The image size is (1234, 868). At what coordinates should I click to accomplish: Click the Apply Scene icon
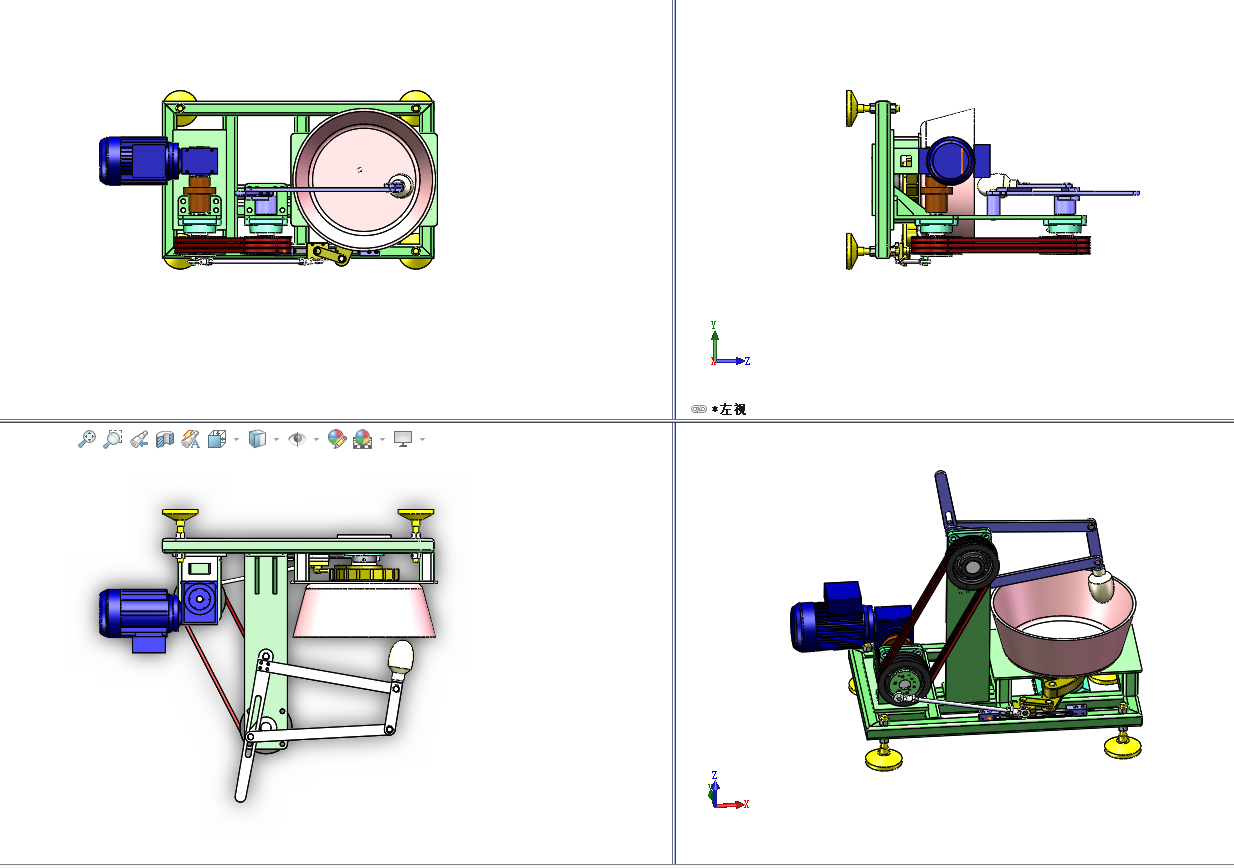(363, 439)
